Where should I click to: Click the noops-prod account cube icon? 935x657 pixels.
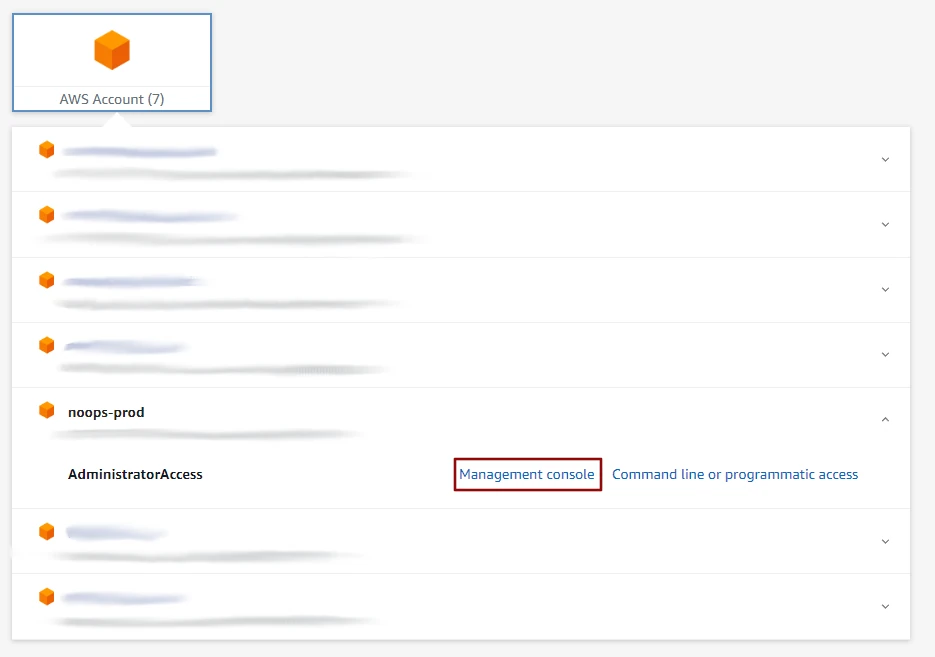coord(47,410)
